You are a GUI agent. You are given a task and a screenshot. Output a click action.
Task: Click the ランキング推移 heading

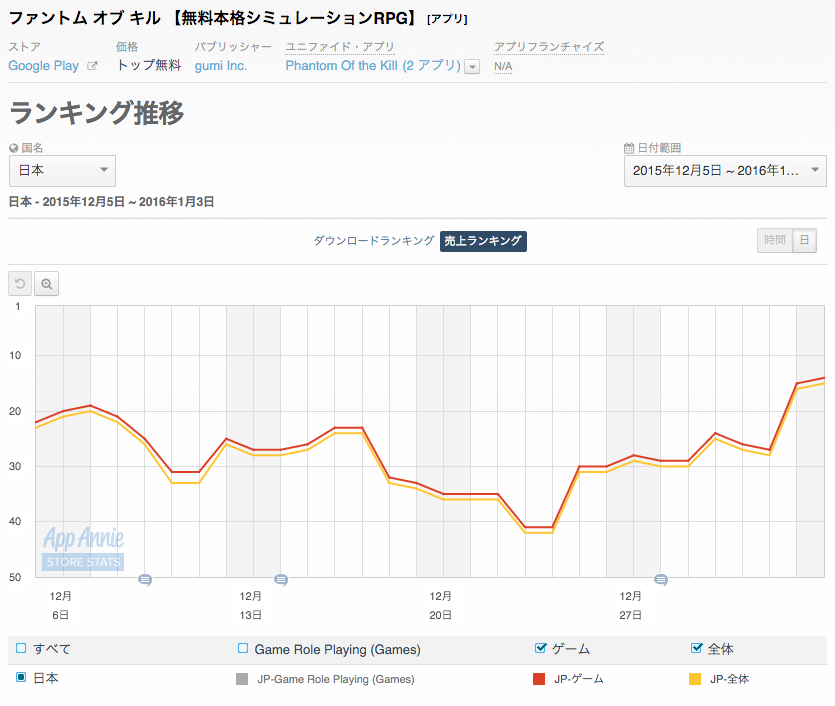coord(96,112)
